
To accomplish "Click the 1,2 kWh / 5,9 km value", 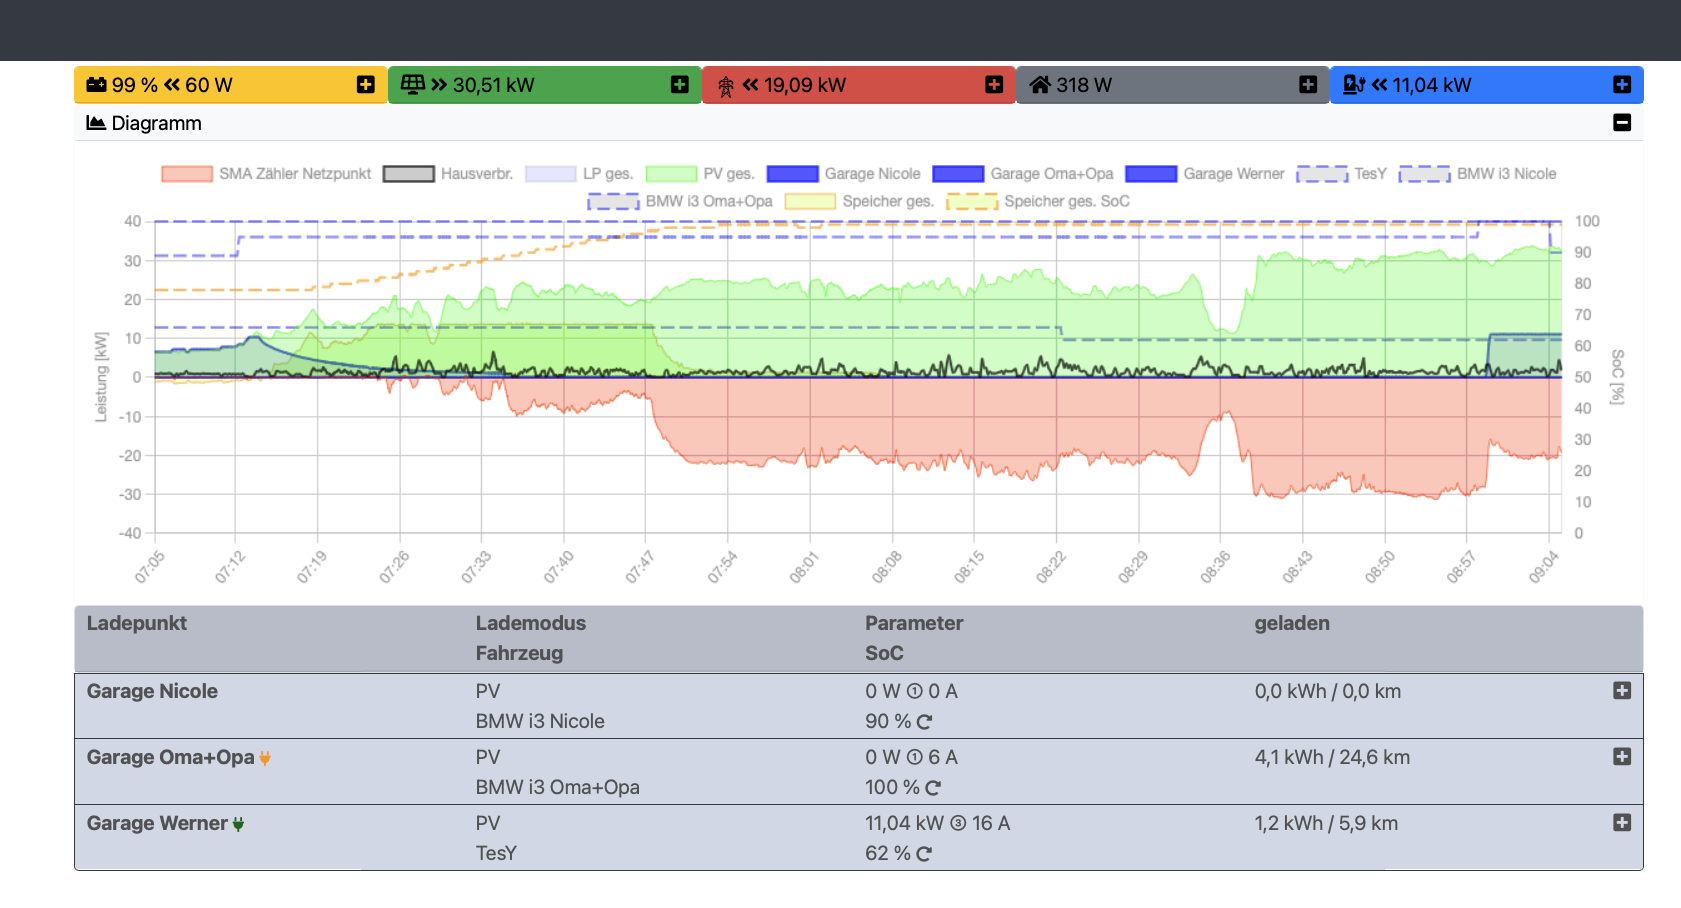I will coord(1326,823).
